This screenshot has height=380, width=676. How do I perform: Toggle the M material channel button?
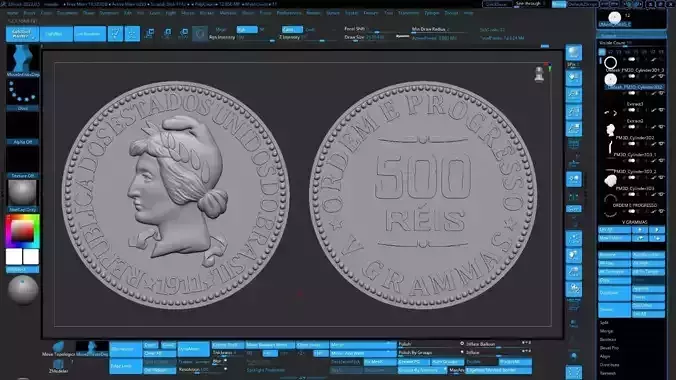[262, 29]
